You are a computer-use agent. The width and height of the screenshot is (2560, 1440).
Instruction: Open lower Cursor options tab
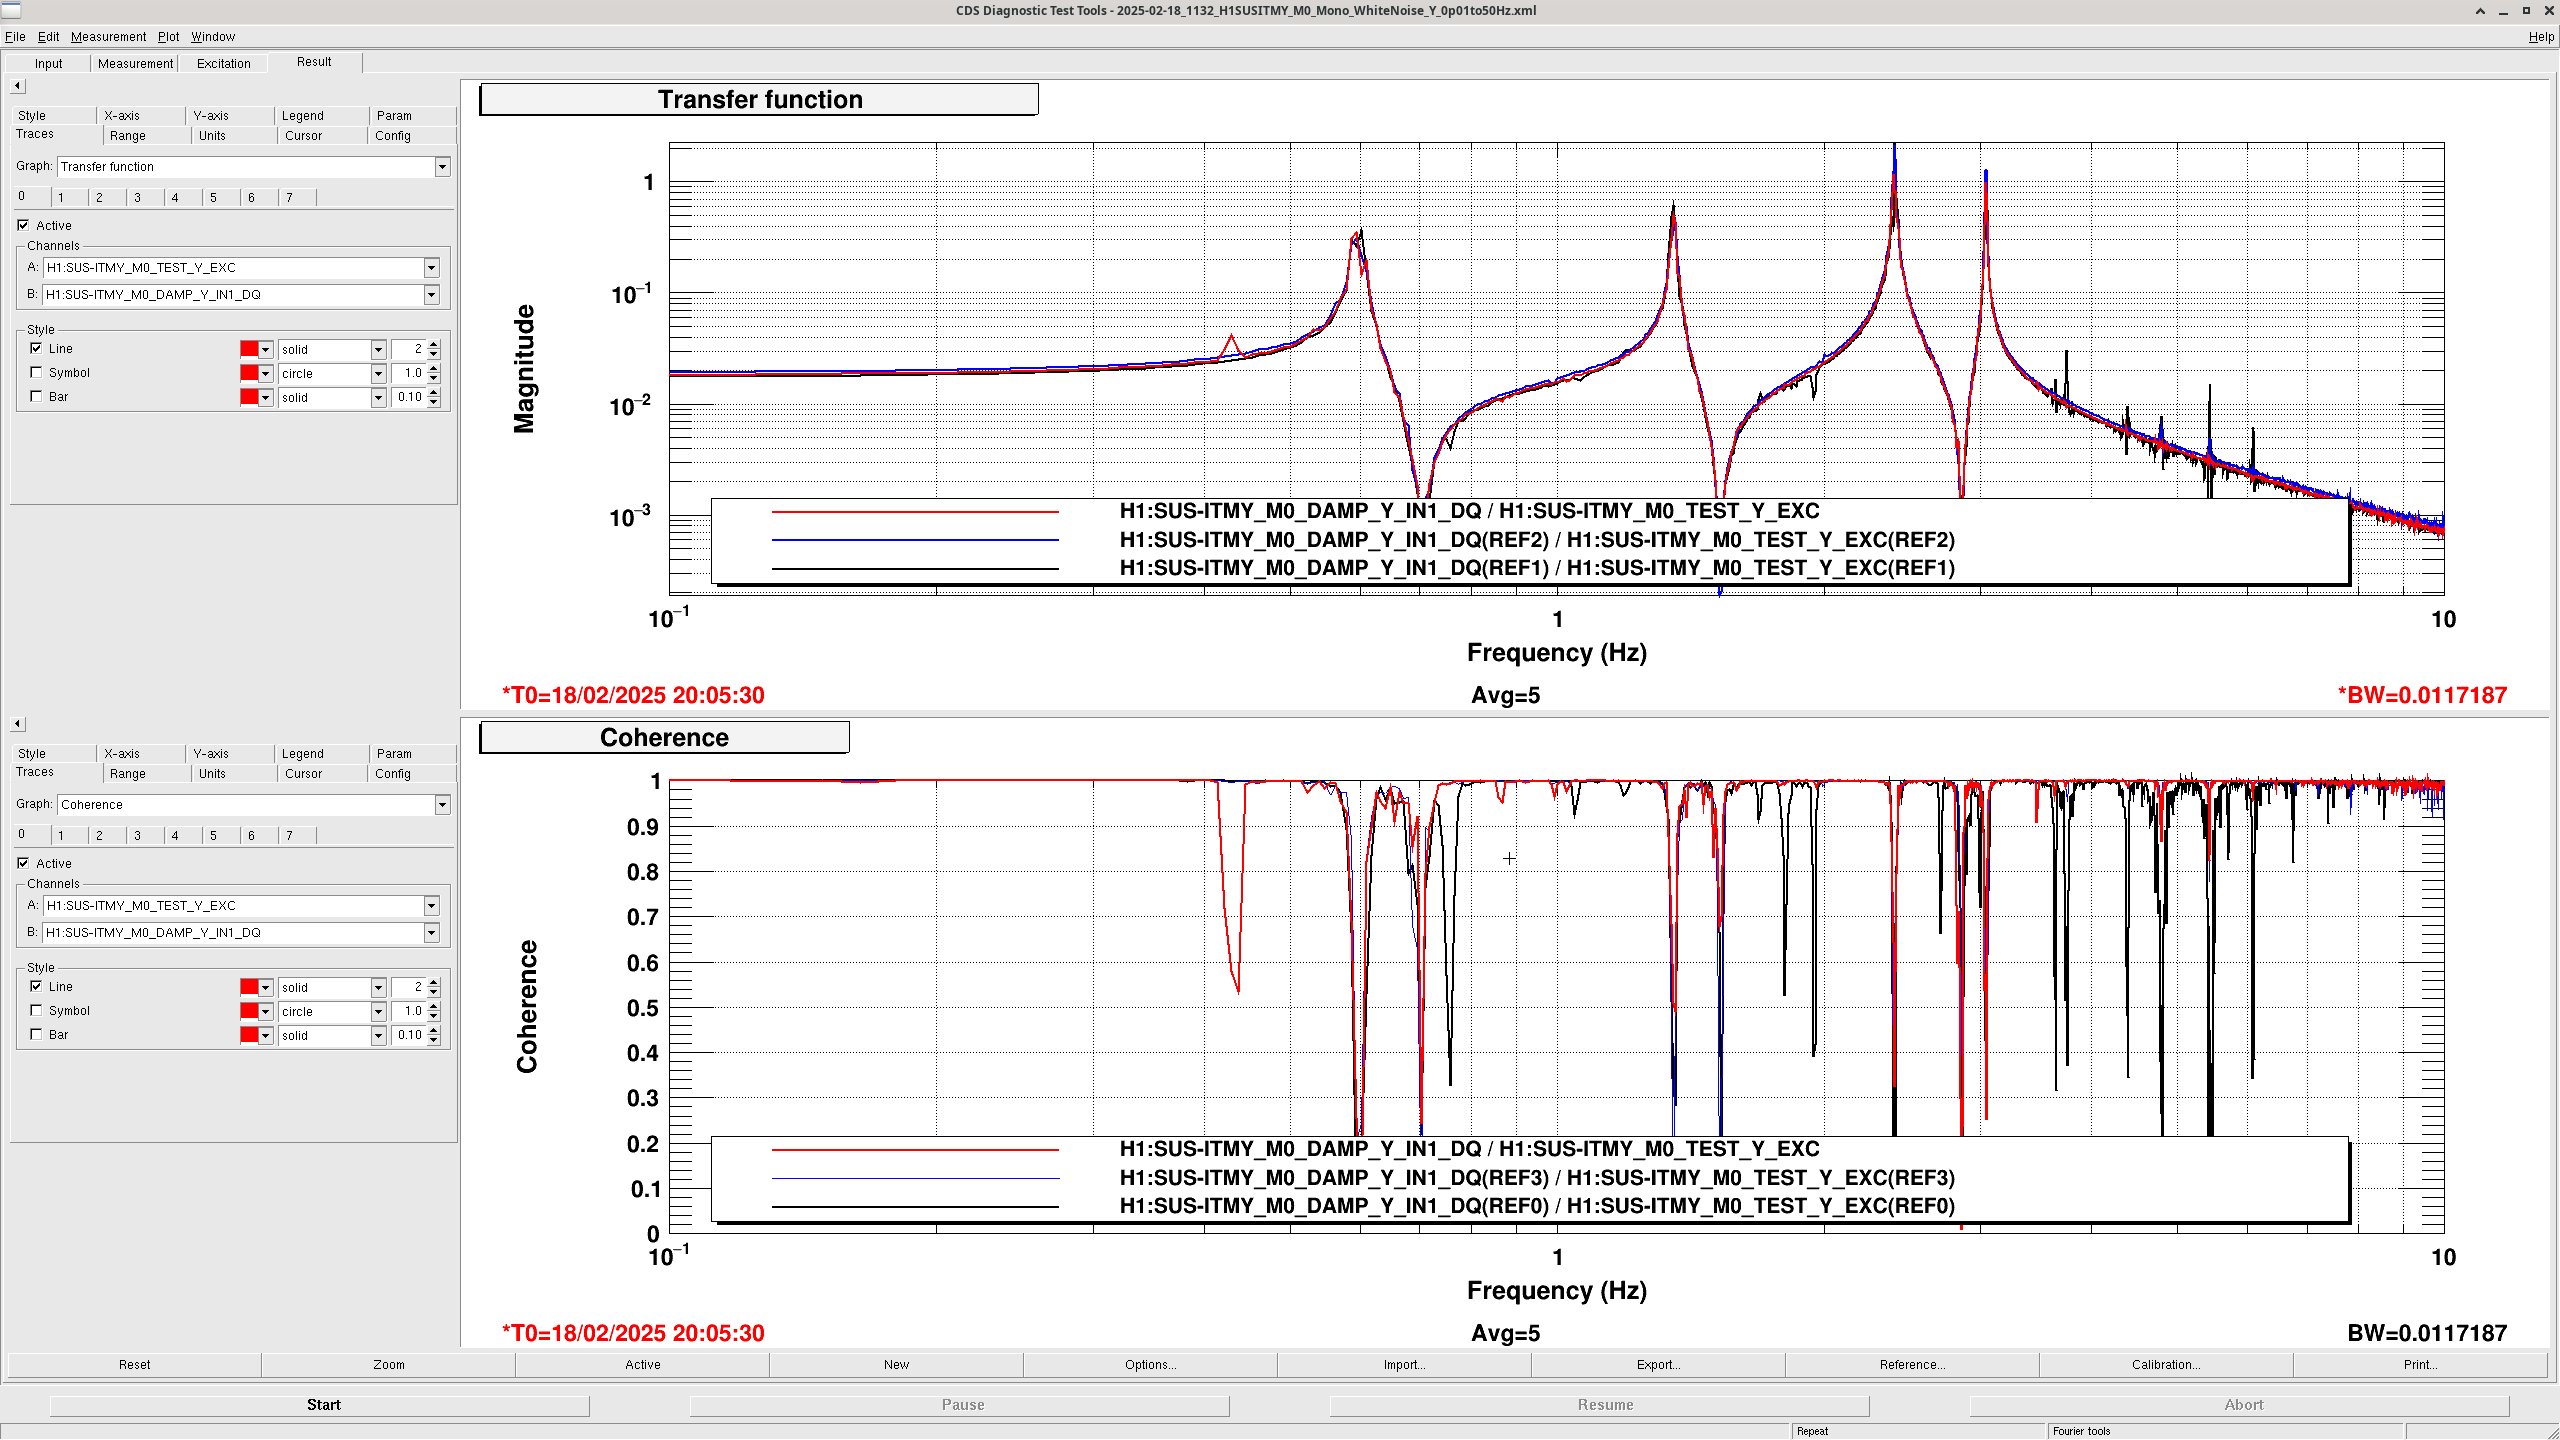pos(303,774)
